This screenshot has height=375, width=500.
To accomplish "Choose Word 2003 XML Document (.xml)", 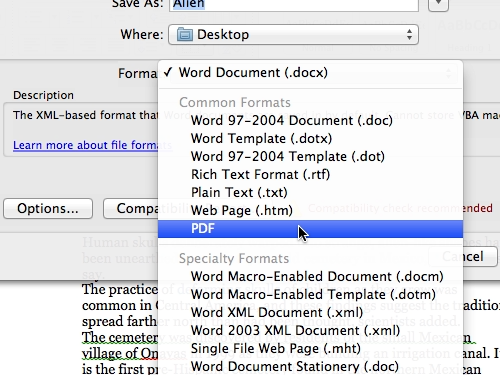I will click(310, 330).
